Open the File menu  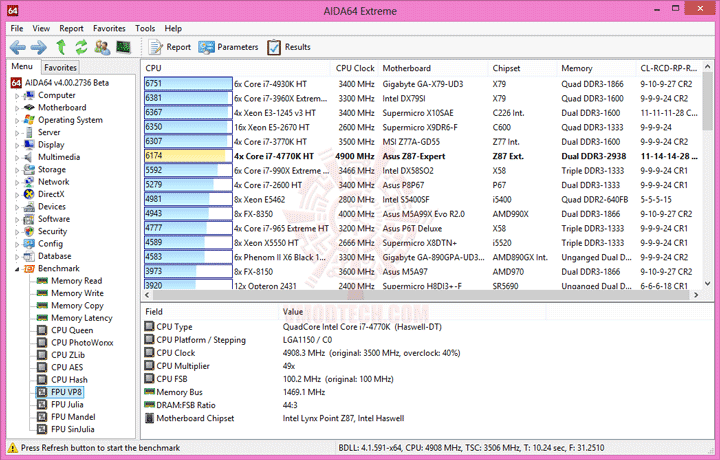(17, 28)
